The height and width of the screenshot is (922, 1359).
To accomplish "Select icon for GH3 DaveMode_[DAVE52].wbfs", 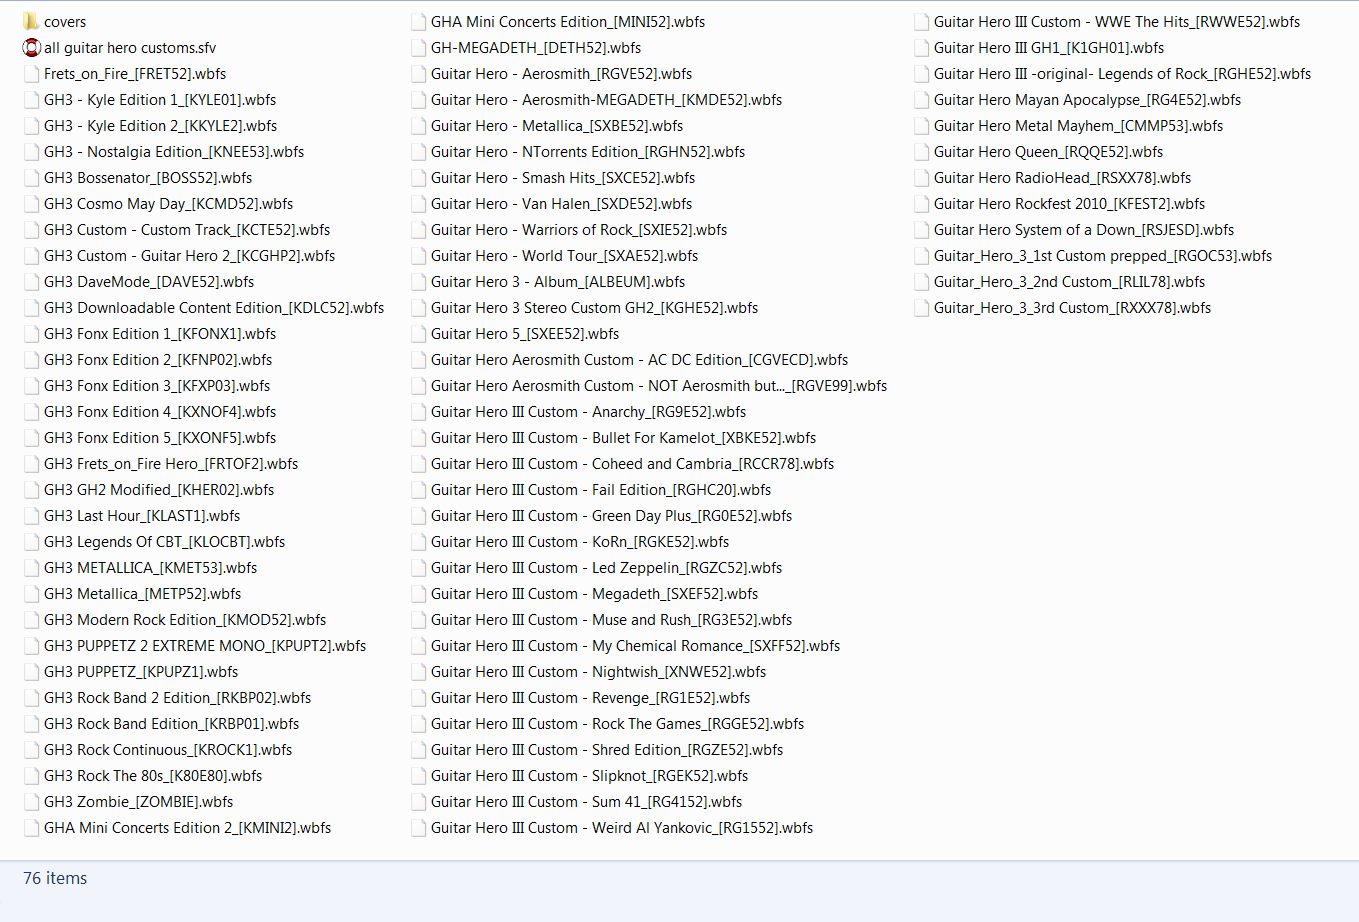I will click(32, 281).
